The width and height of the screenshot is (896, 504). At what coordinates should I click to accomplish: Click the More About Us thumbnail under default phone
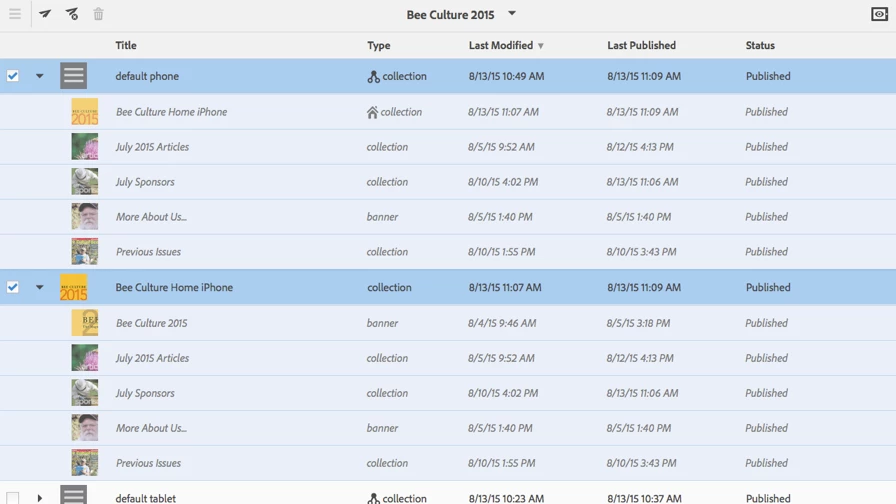[85, 216]
